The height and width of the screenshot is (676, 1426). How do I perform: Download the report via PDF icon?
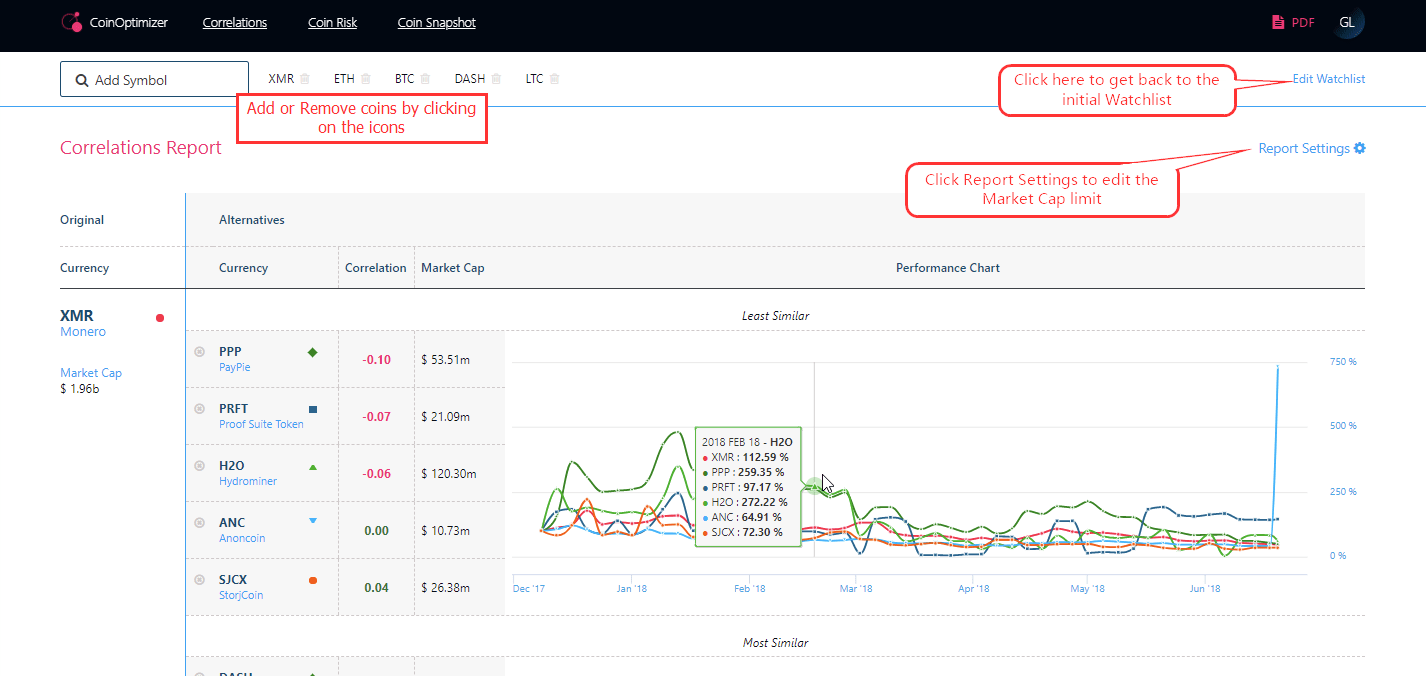pyautogui.click(x=1277, y=22)
